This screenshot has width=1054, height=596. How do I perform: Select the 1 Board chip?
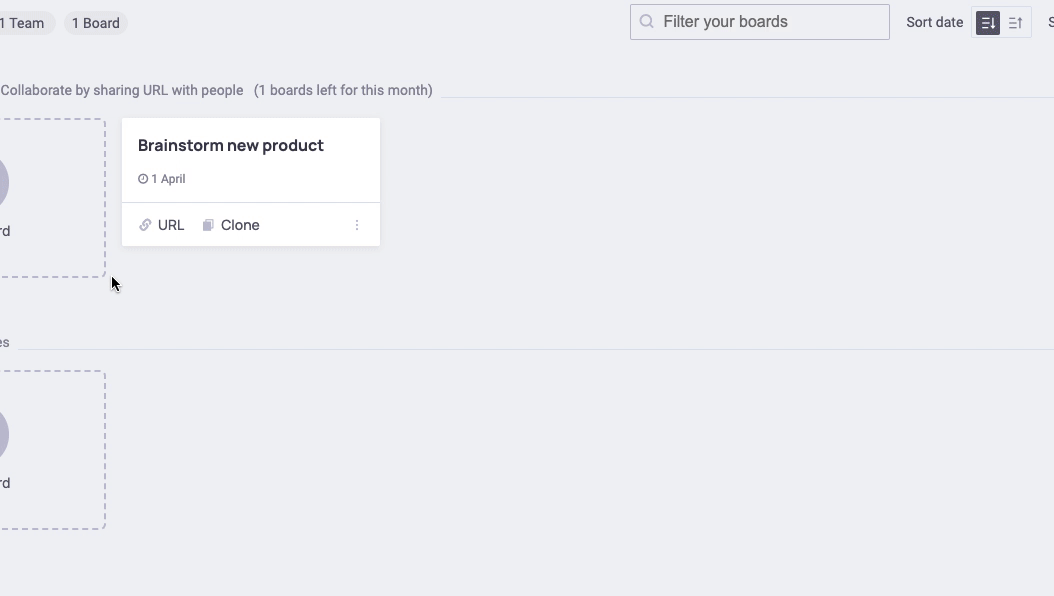96,23
